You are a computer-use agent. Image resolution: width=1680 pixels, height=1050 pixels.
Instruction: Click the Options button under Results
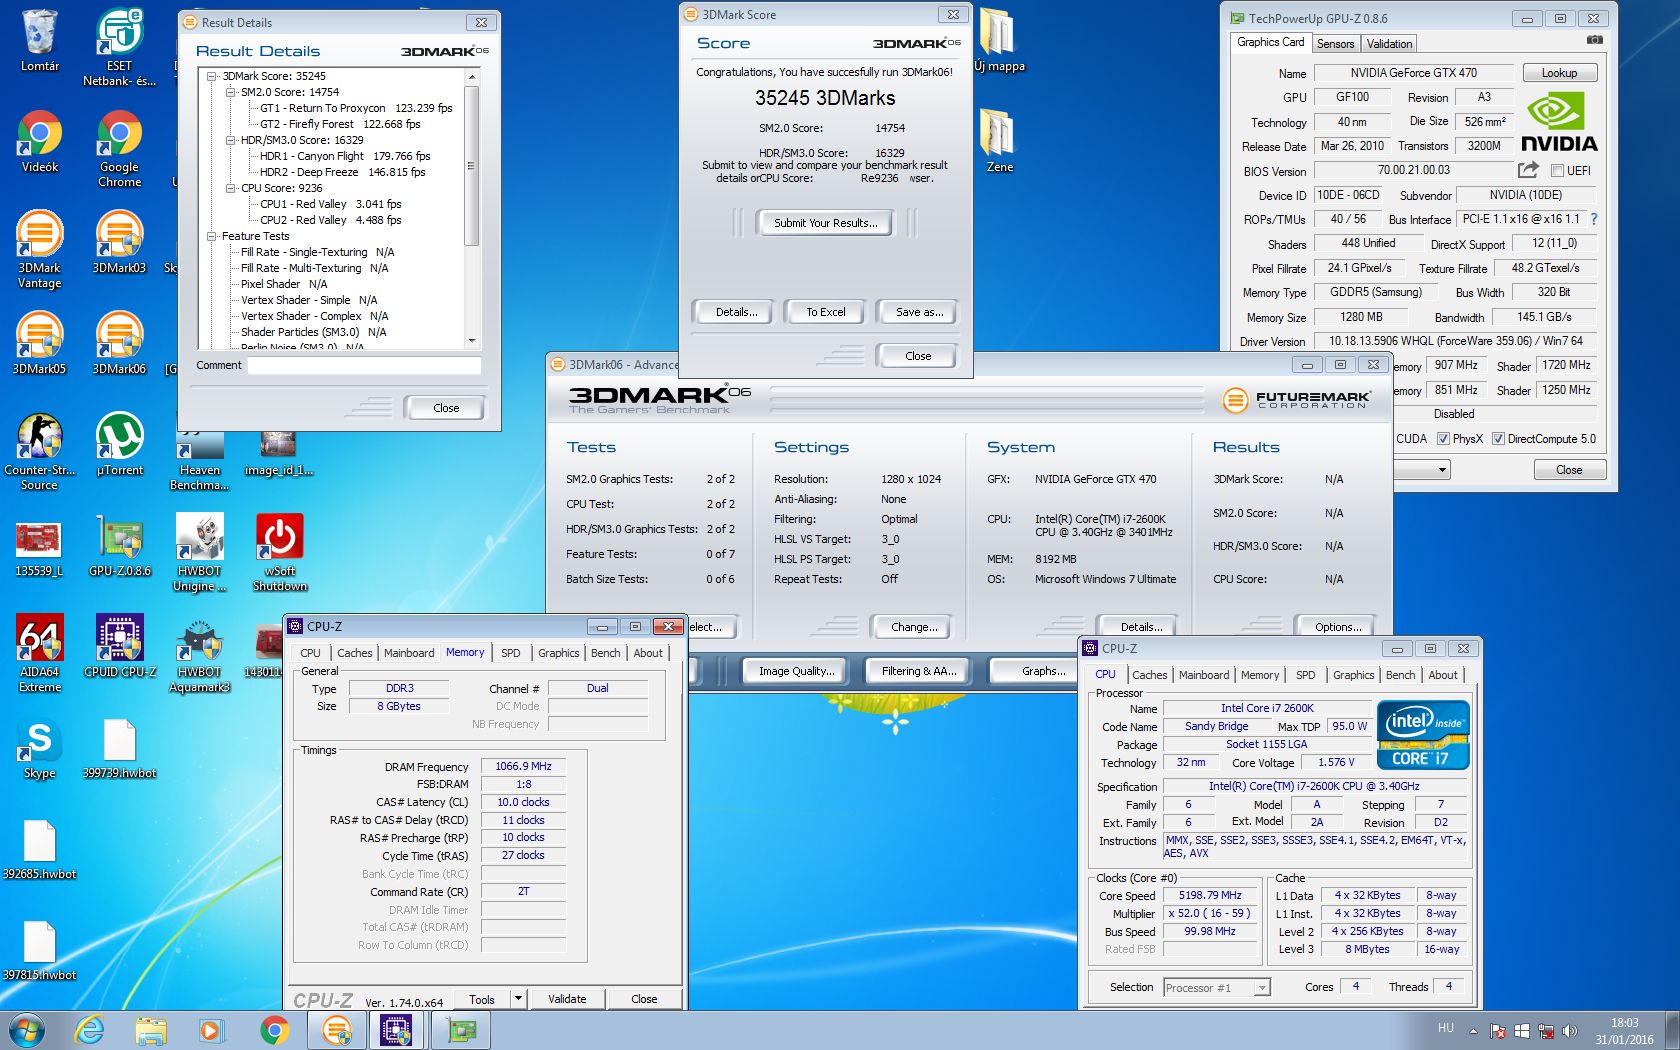(1338, 627)
